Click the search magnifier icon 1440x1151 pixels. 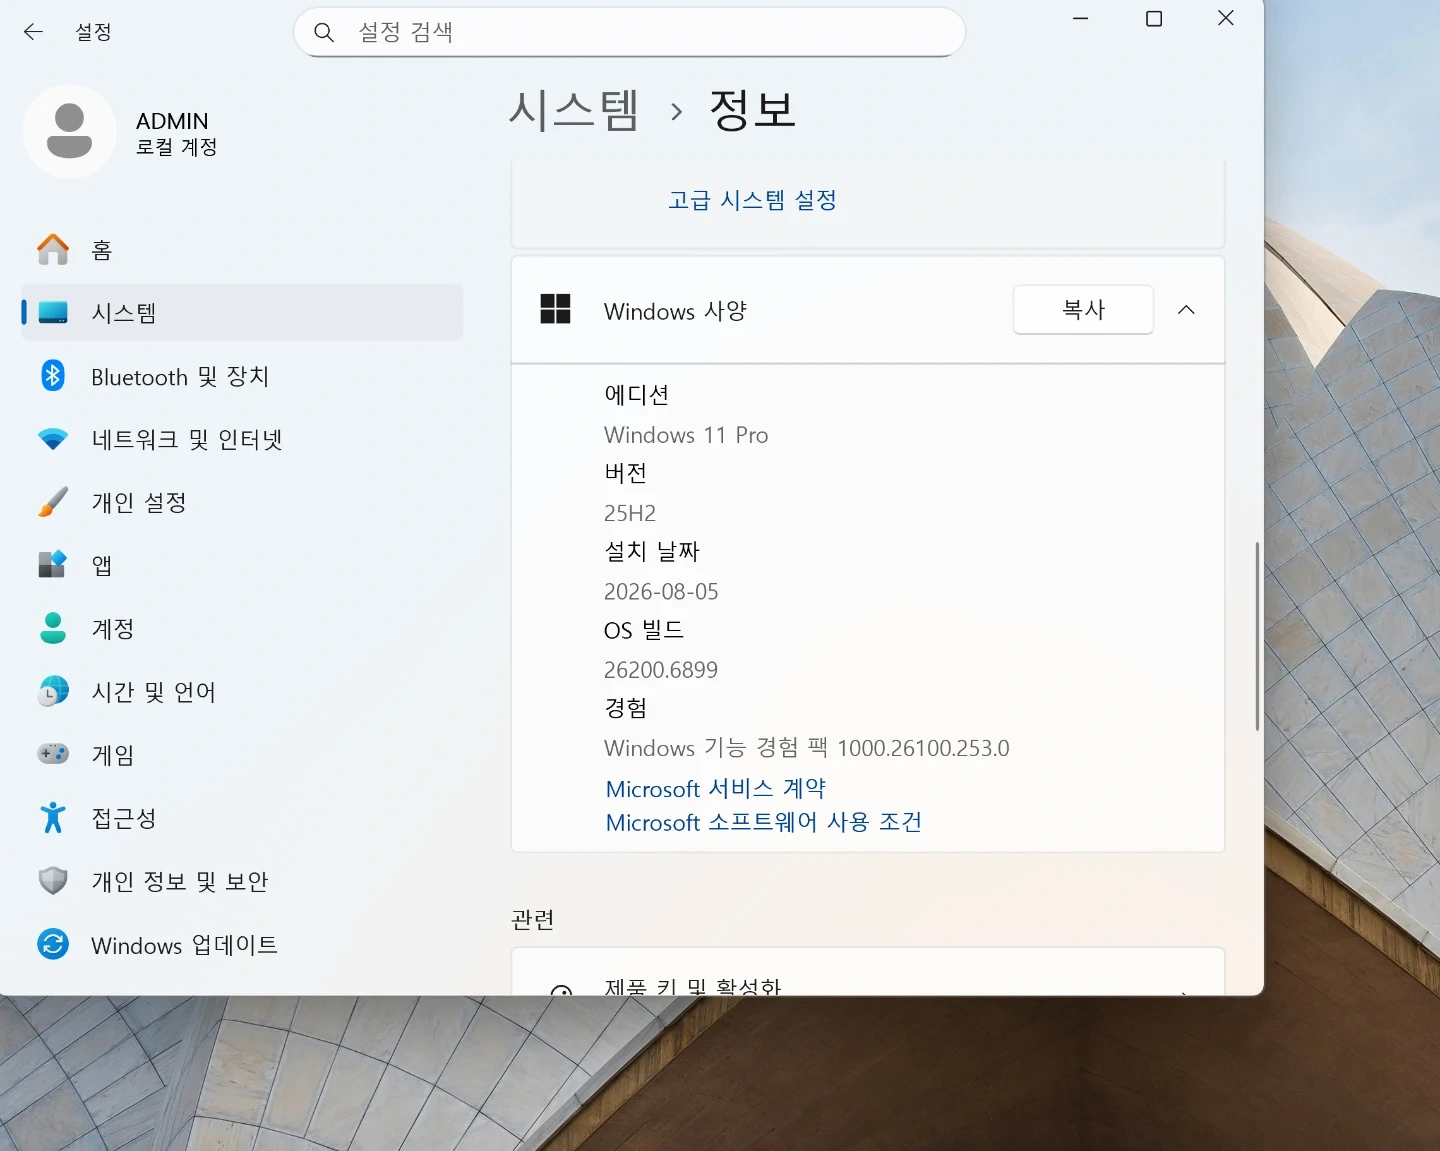click(324, 32)
